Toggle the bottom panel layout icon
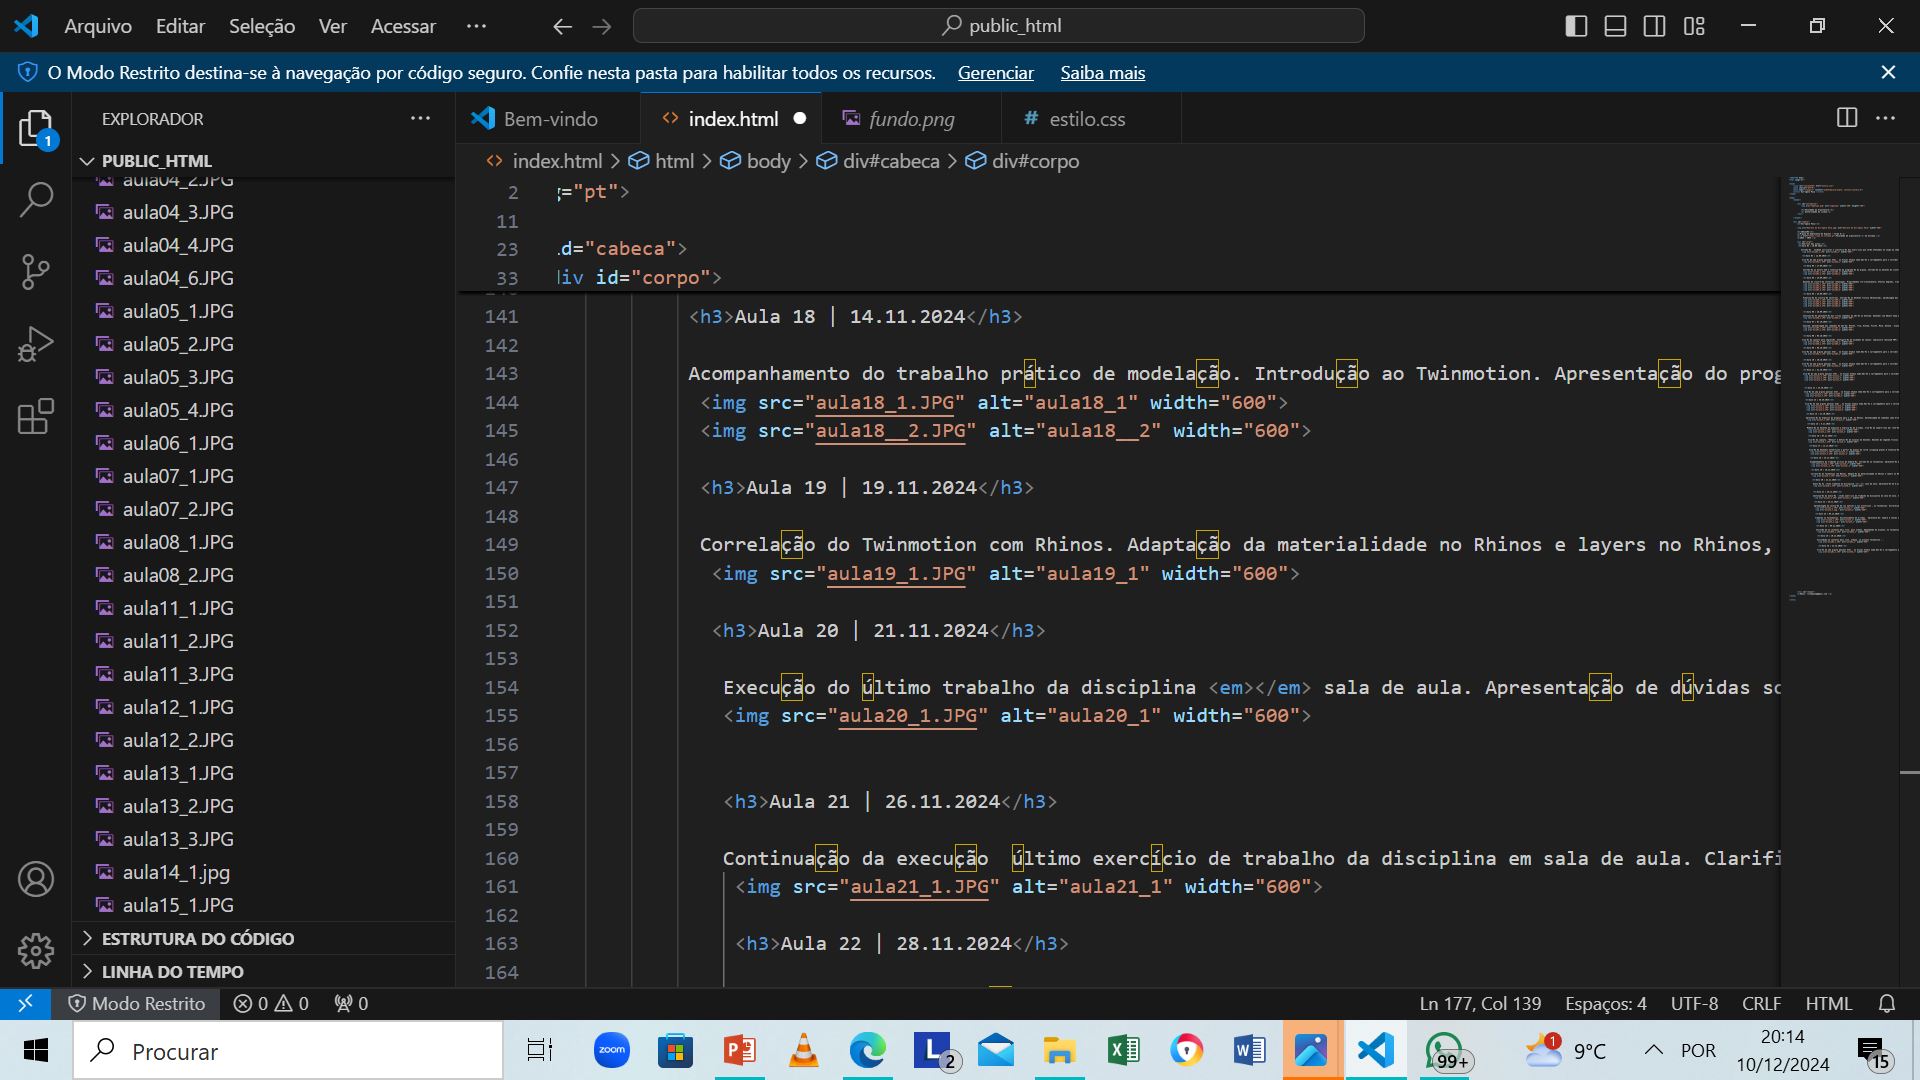This screenshot has width=1920, height=1080. 1615,26
